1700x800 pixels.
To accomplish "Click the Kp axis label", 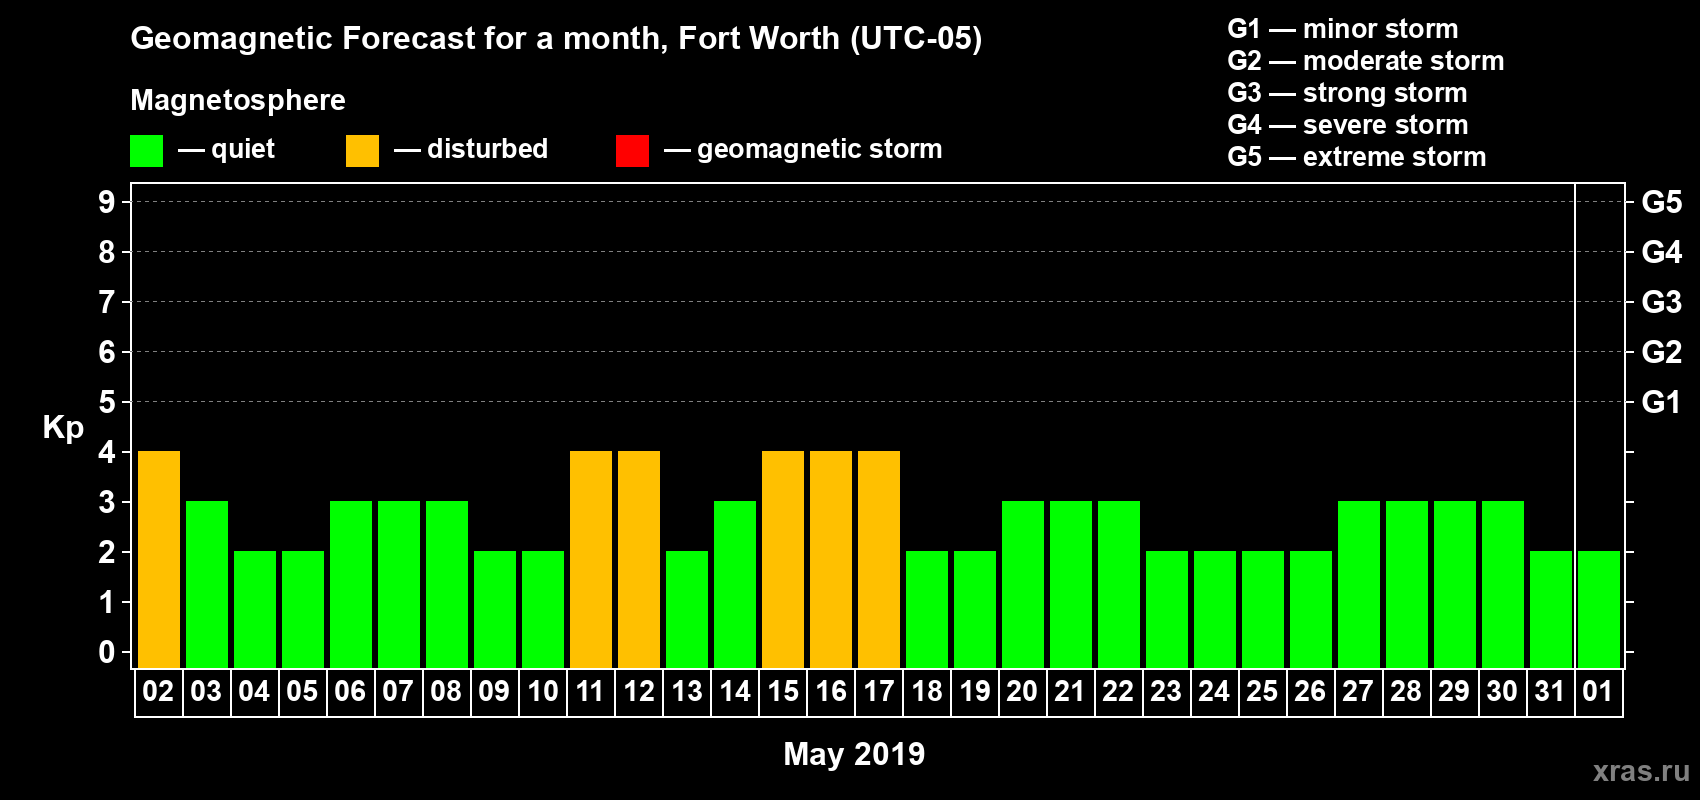I will click(x=63, y=428).
